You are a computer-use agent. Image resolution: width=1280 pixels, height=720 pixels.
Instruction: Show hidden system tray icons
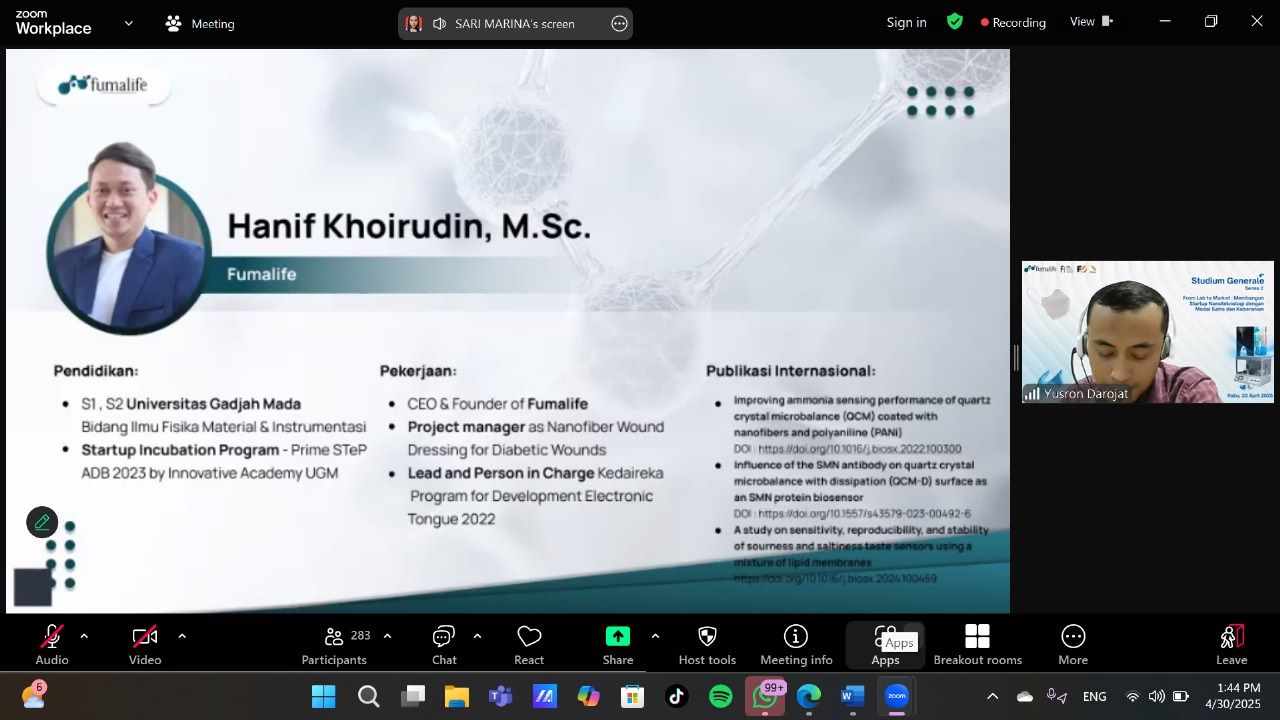pos(992,697)
